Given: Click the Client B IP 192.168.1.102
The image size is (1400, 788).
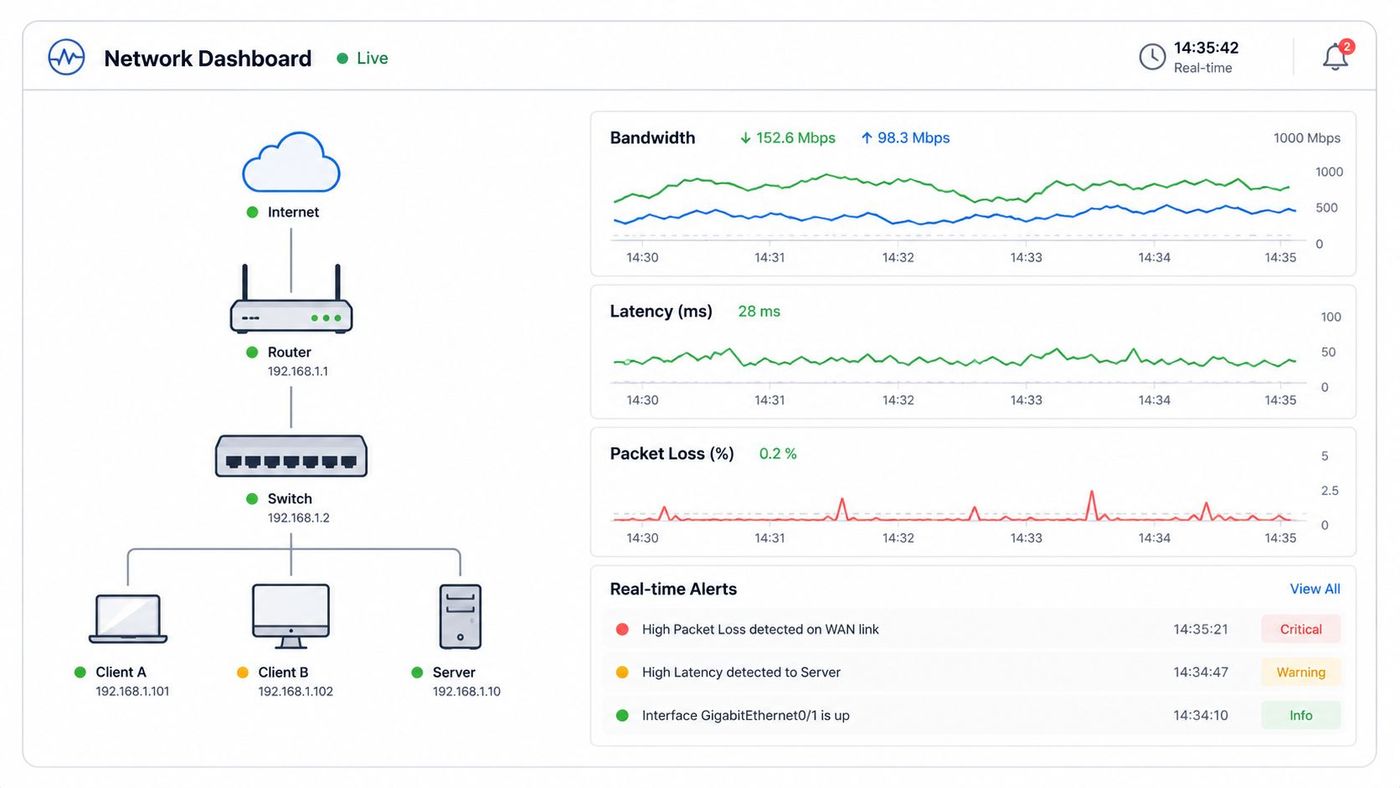Looking at the screenshot, I should point(296,691).
